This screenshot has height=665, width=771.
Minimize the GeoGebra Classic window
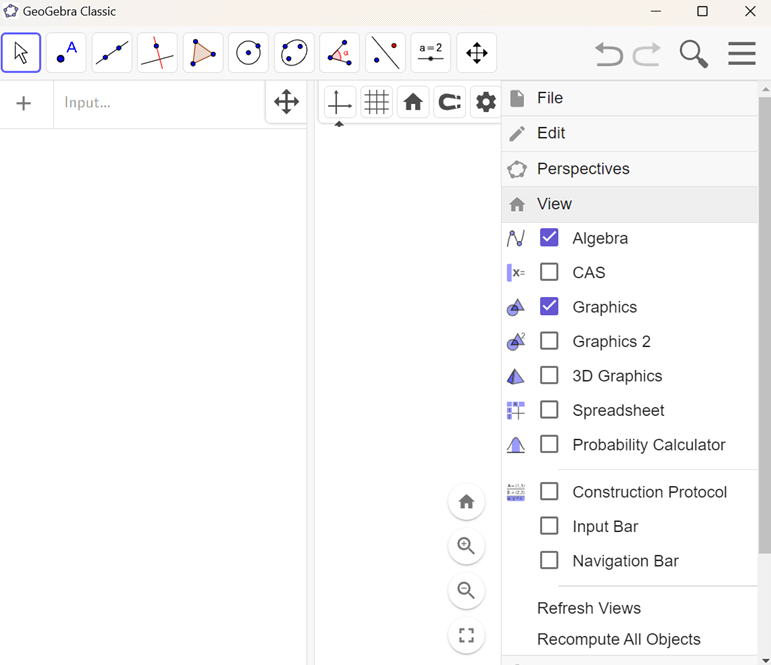[655, 11]
